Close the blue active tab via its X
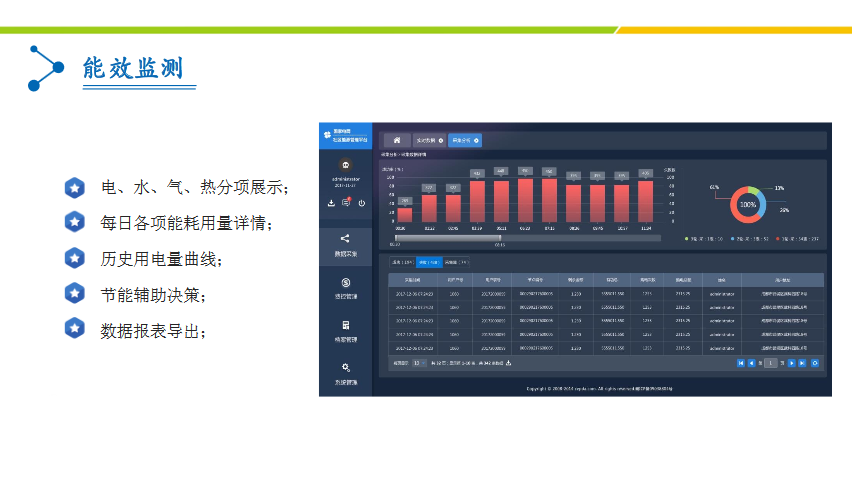 tap(477, 140)
